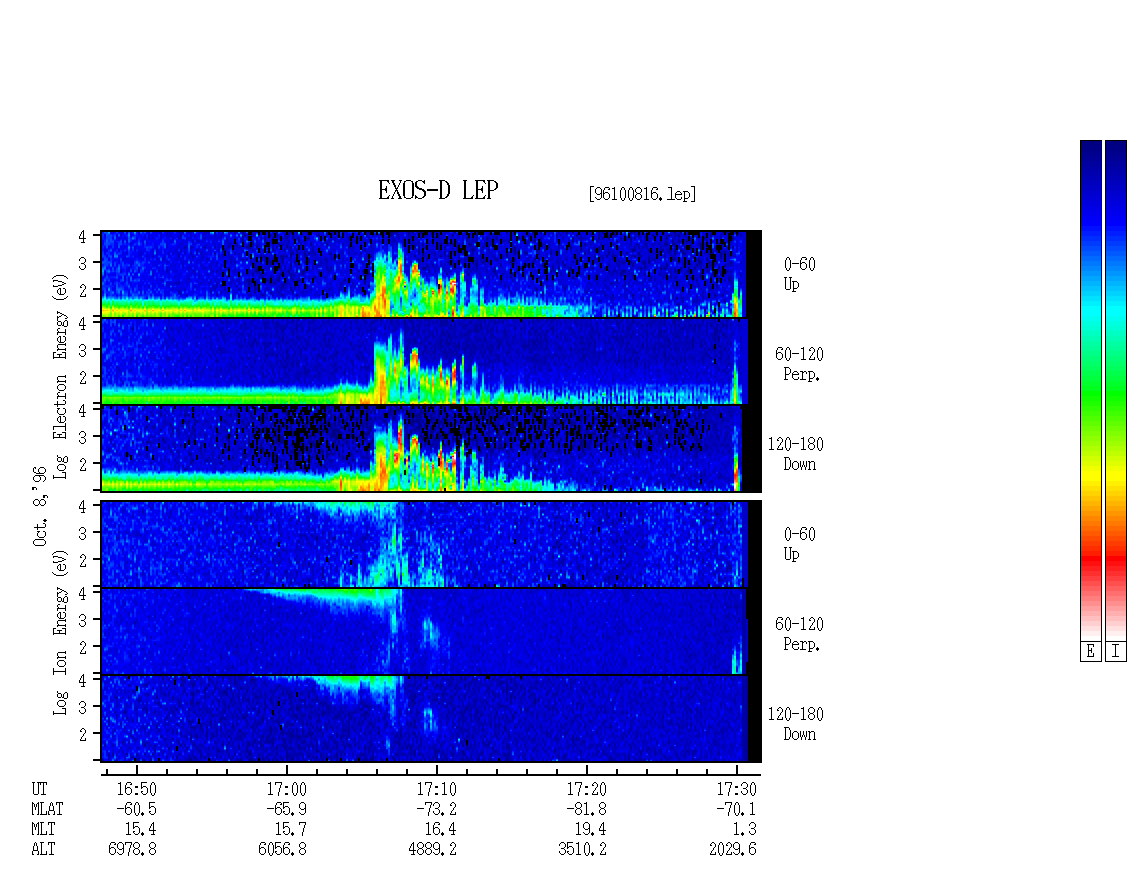This screenshot has height=875, width=1130.
Task: Click the MLAT value -73.2
Action: click(436, 809)
